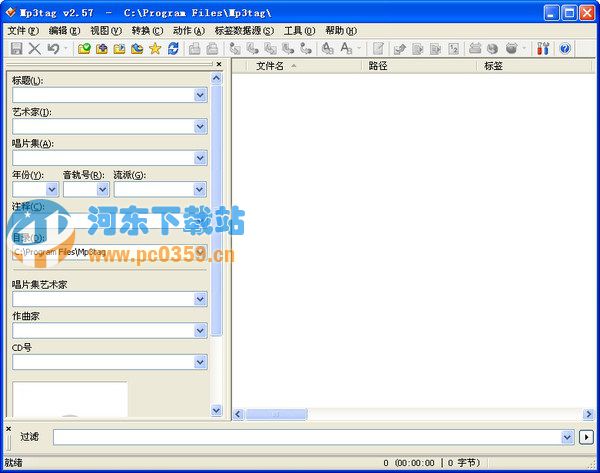
Task: Click the Undo arrow icon
Action: click(x=53, y=49)
